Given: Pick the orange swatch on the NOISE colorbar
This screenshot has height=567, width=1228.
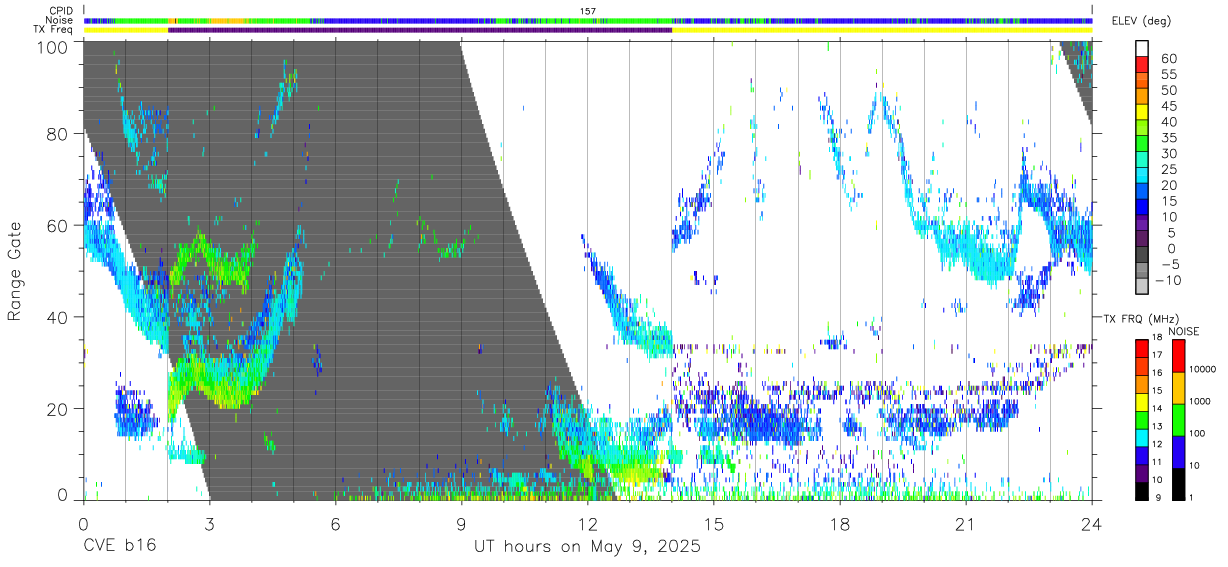Looking at the screenshot, I should click(1178, 387).
